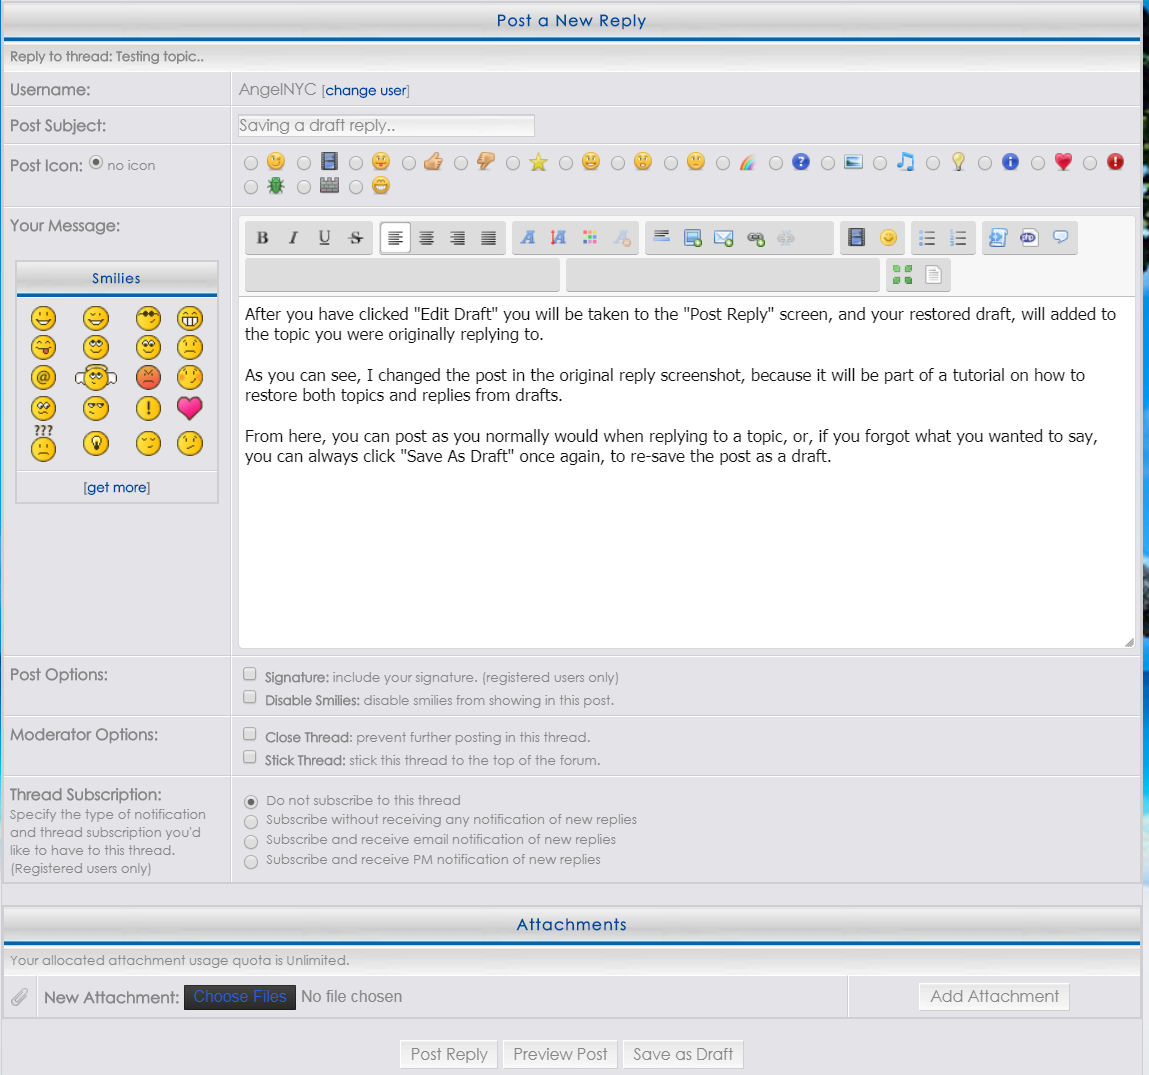Remove formatting from selected text

[622, 237]
